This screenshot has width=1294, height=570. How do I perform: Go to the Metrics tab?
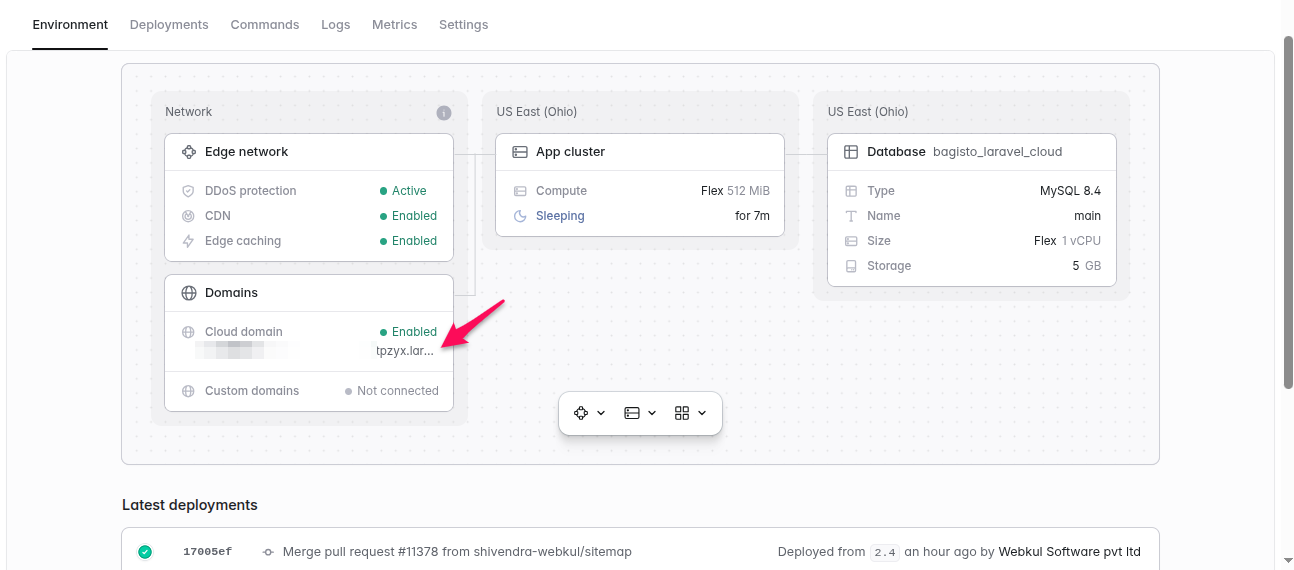coord(395,25)
